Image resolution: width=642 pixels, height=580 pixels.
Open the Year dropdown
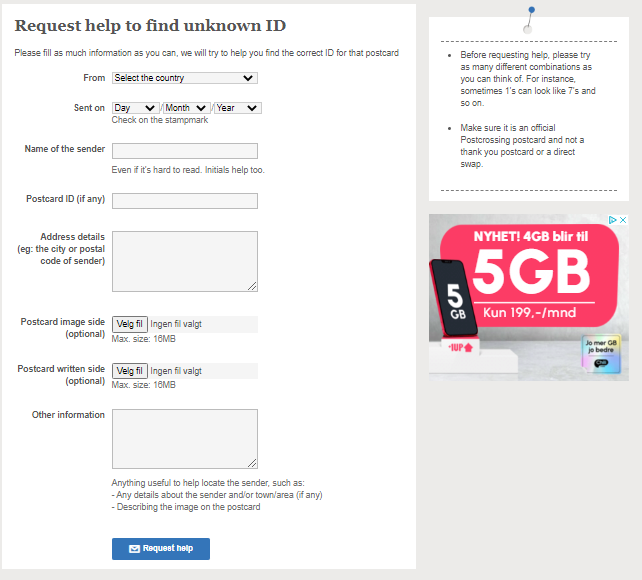pos(237,108)
